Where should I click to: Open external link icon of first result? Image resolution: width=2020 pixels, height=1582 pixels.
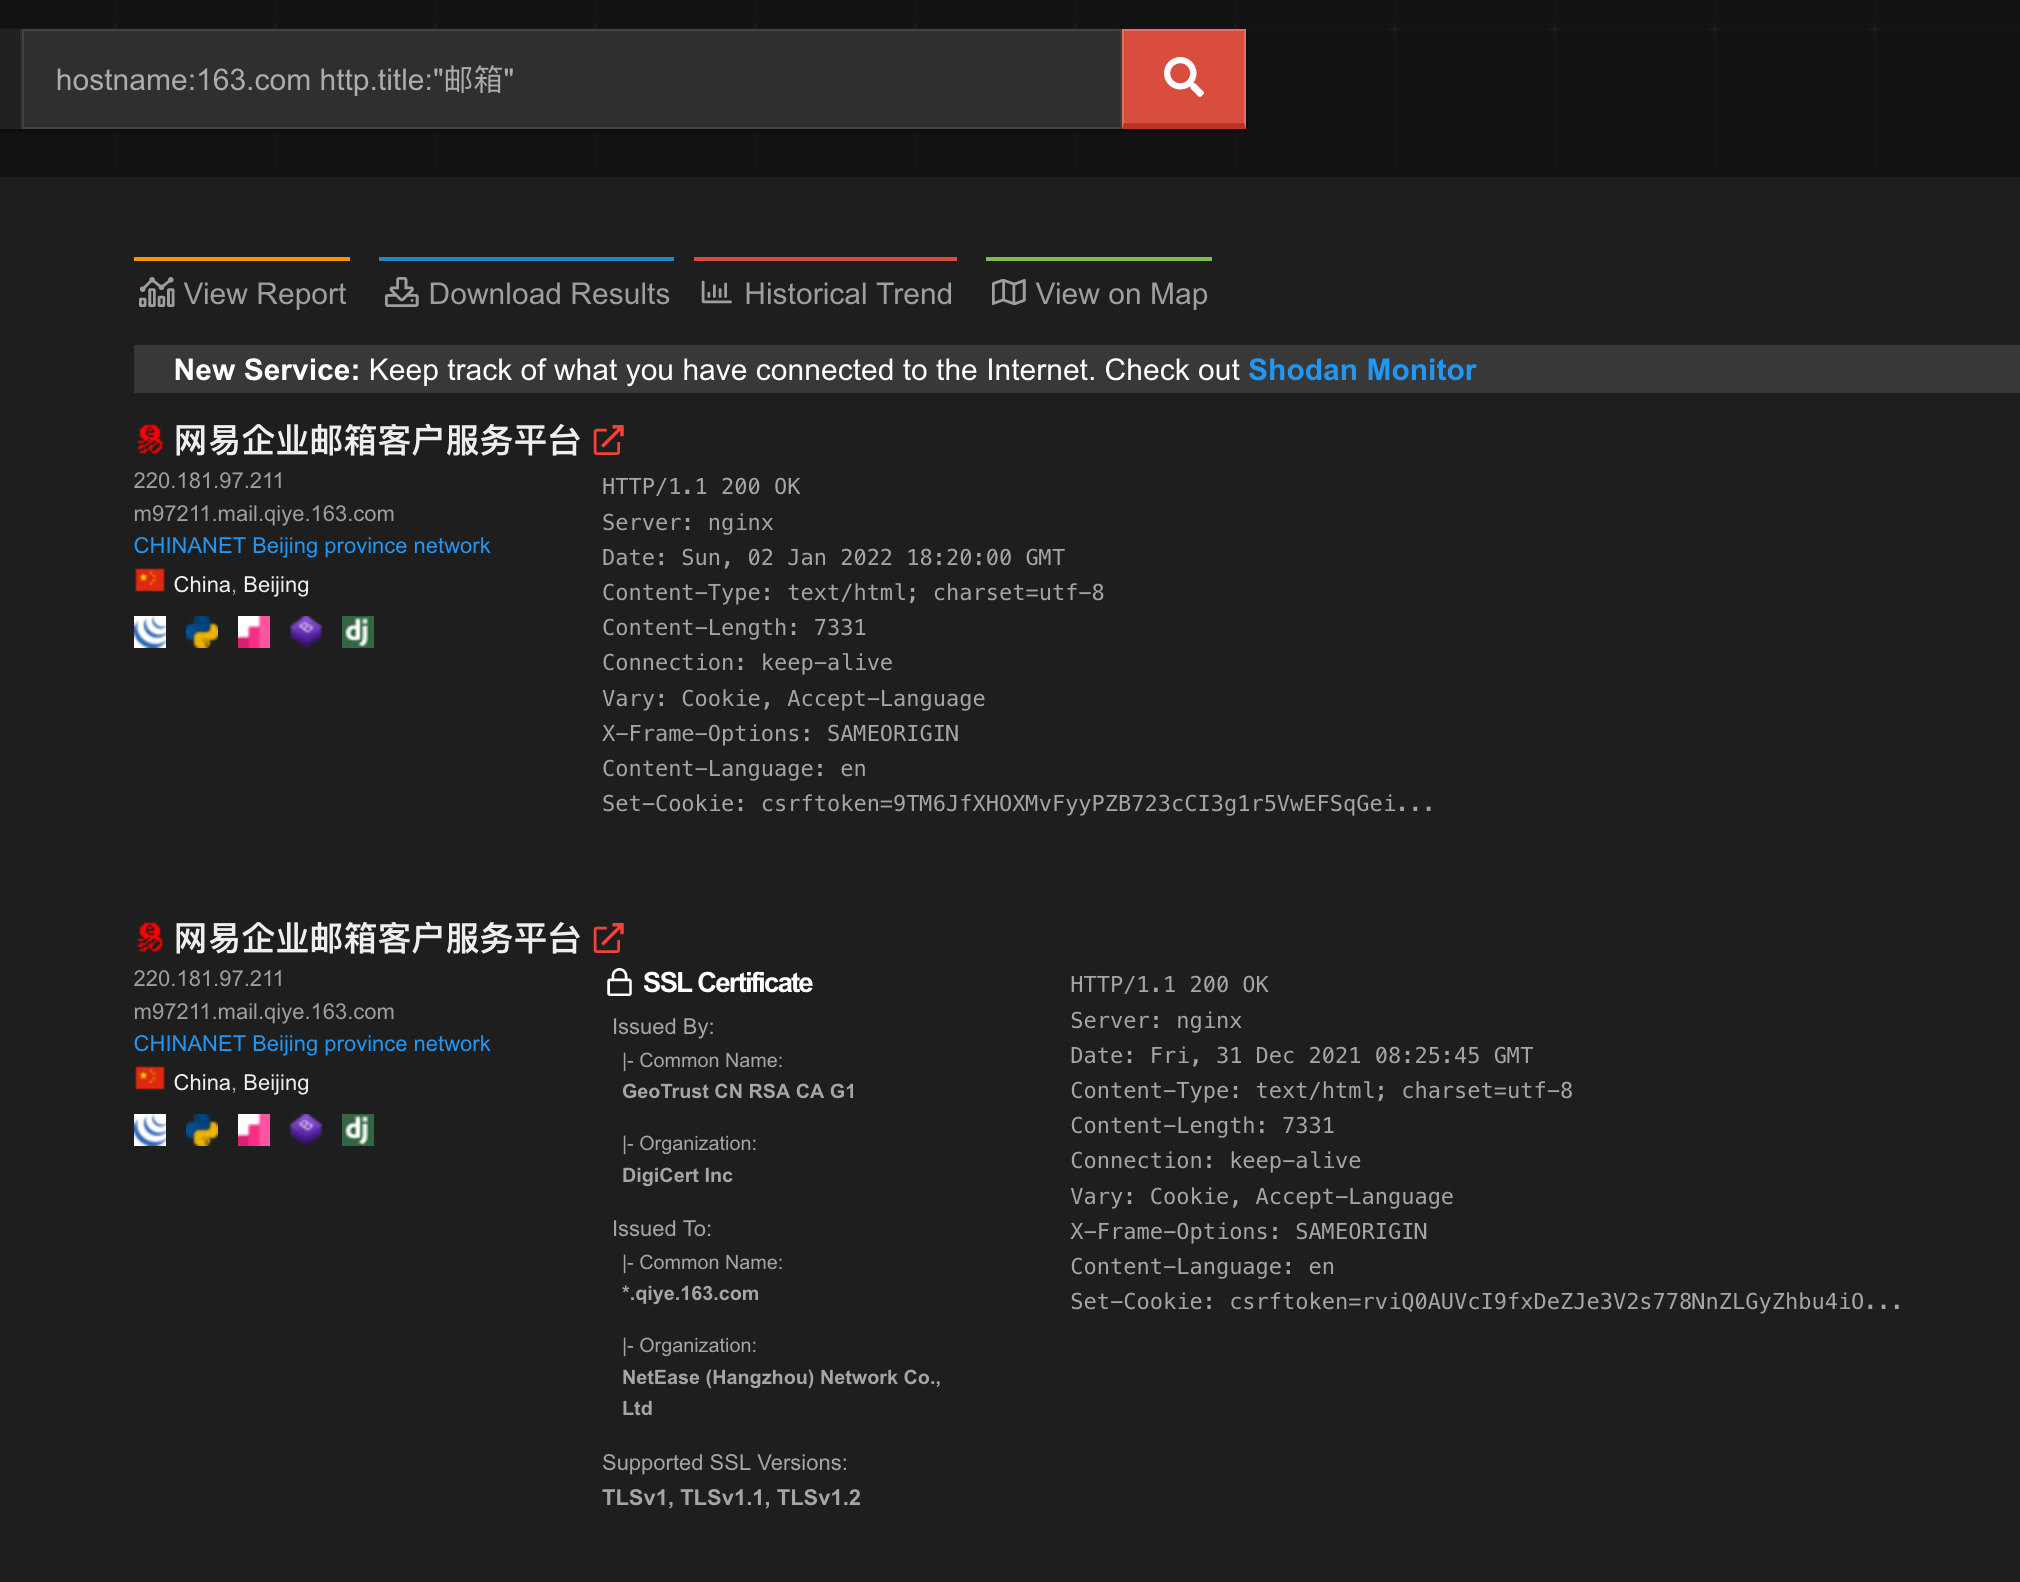(x=608, y=440)
